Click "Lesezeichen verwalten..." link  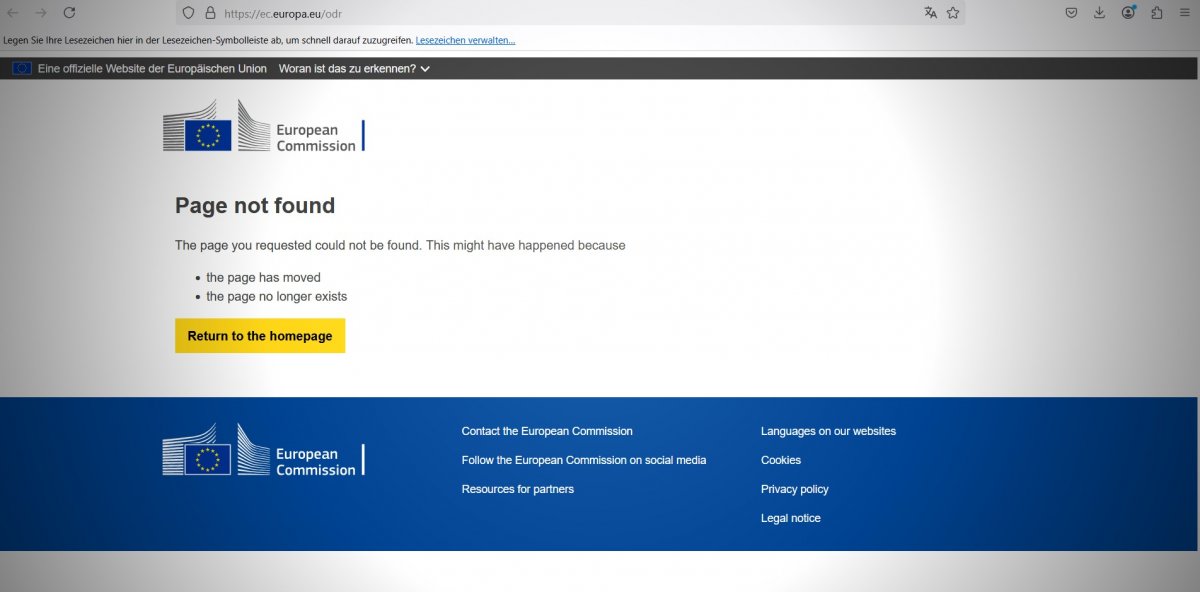(x=465, y=40)
